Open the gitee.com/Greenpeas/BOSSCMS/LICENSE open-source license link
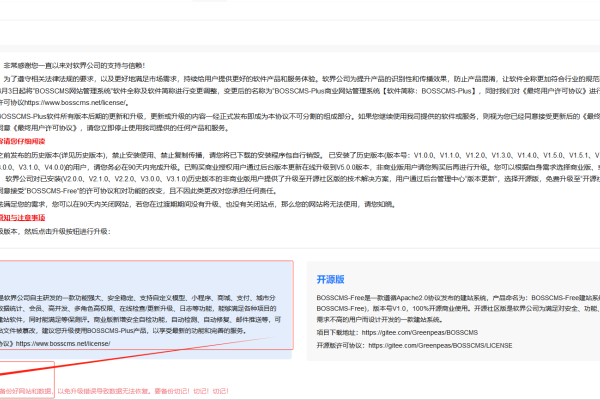 440,346
